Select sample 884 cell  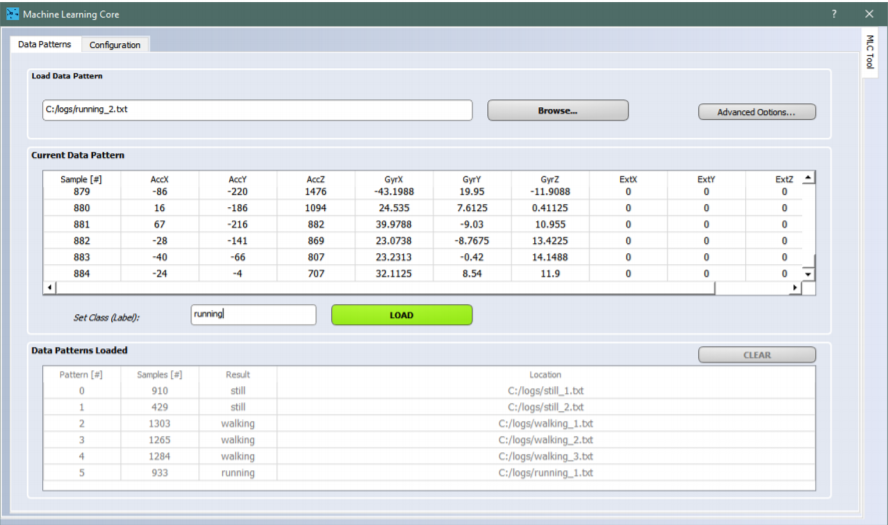point(82,274)
